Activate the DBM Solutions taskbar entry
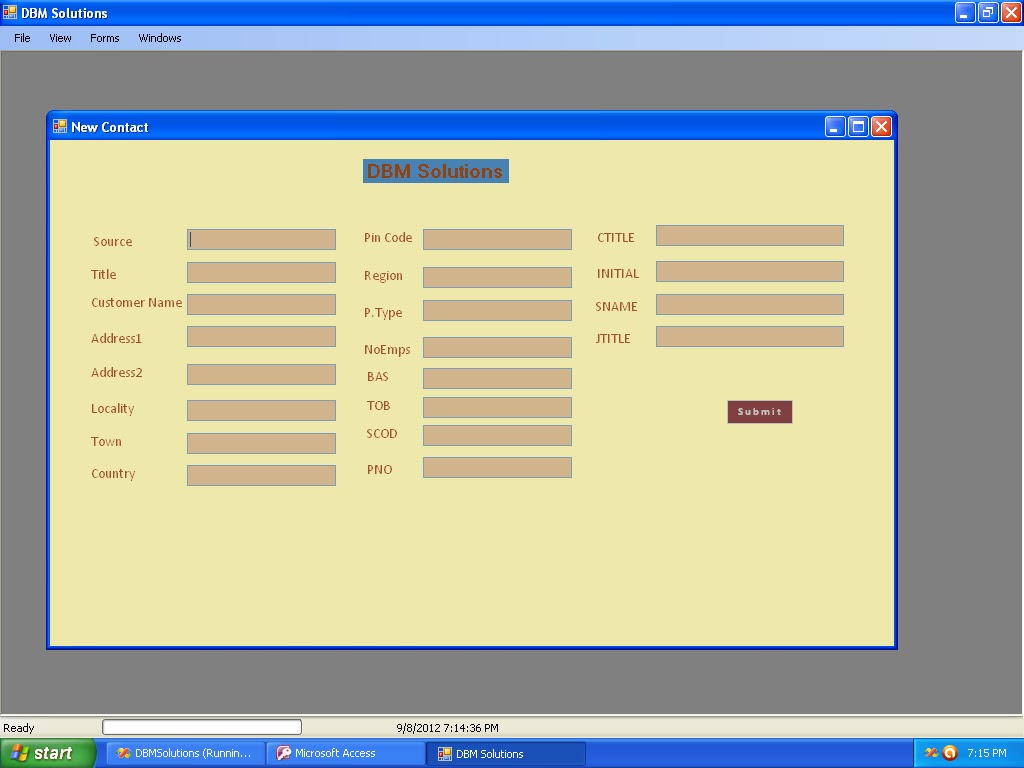 coord(506,753)
